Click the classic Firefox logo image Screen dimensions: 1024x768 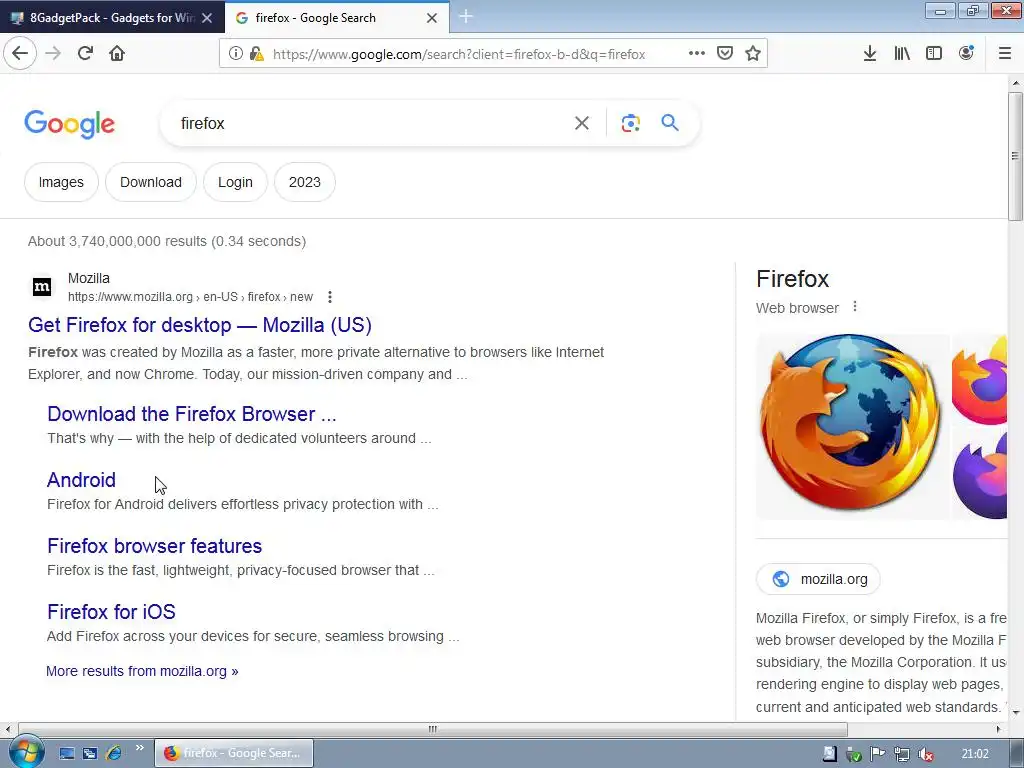tap(852, 426)
